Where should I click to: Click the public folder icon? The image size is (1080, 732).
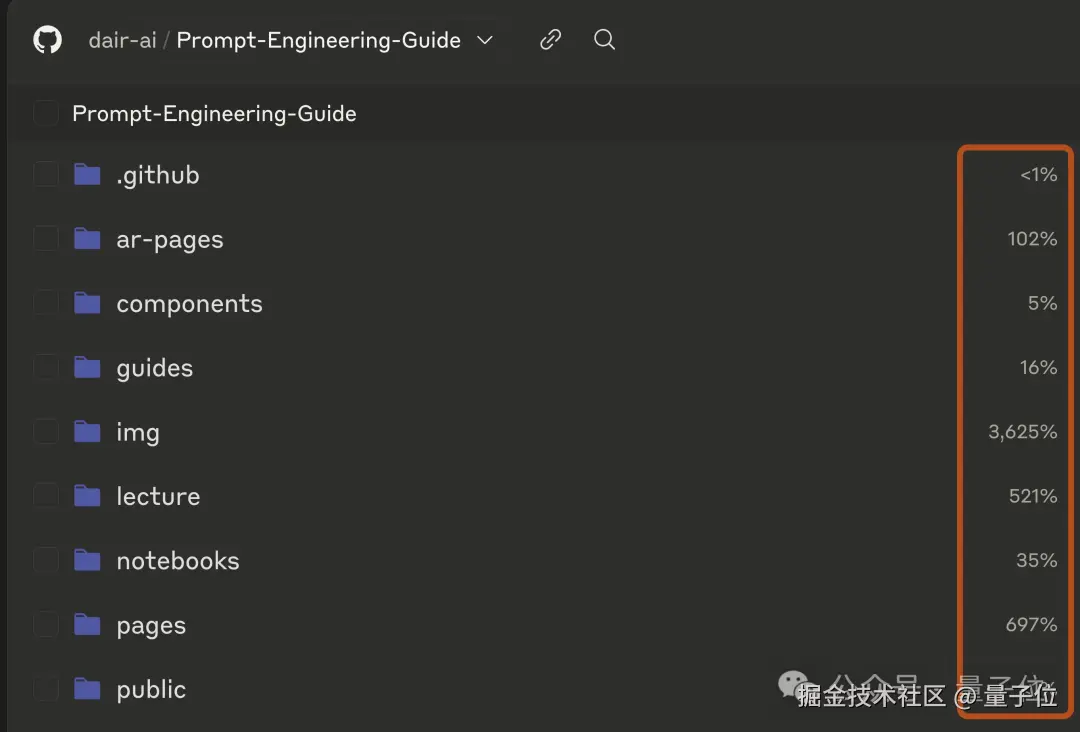(88, 689)
